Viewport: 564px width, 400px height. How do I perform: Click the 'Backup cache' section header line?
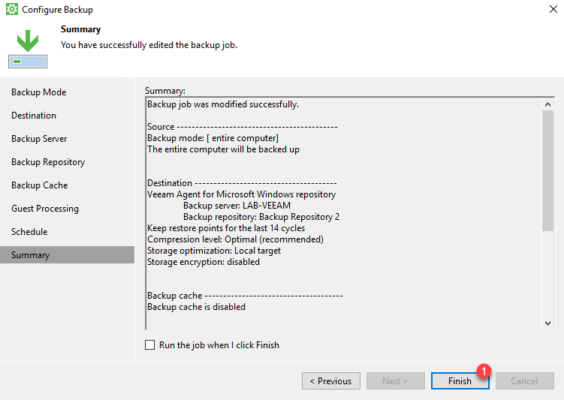pyautogui.click(x=245, y=296)
